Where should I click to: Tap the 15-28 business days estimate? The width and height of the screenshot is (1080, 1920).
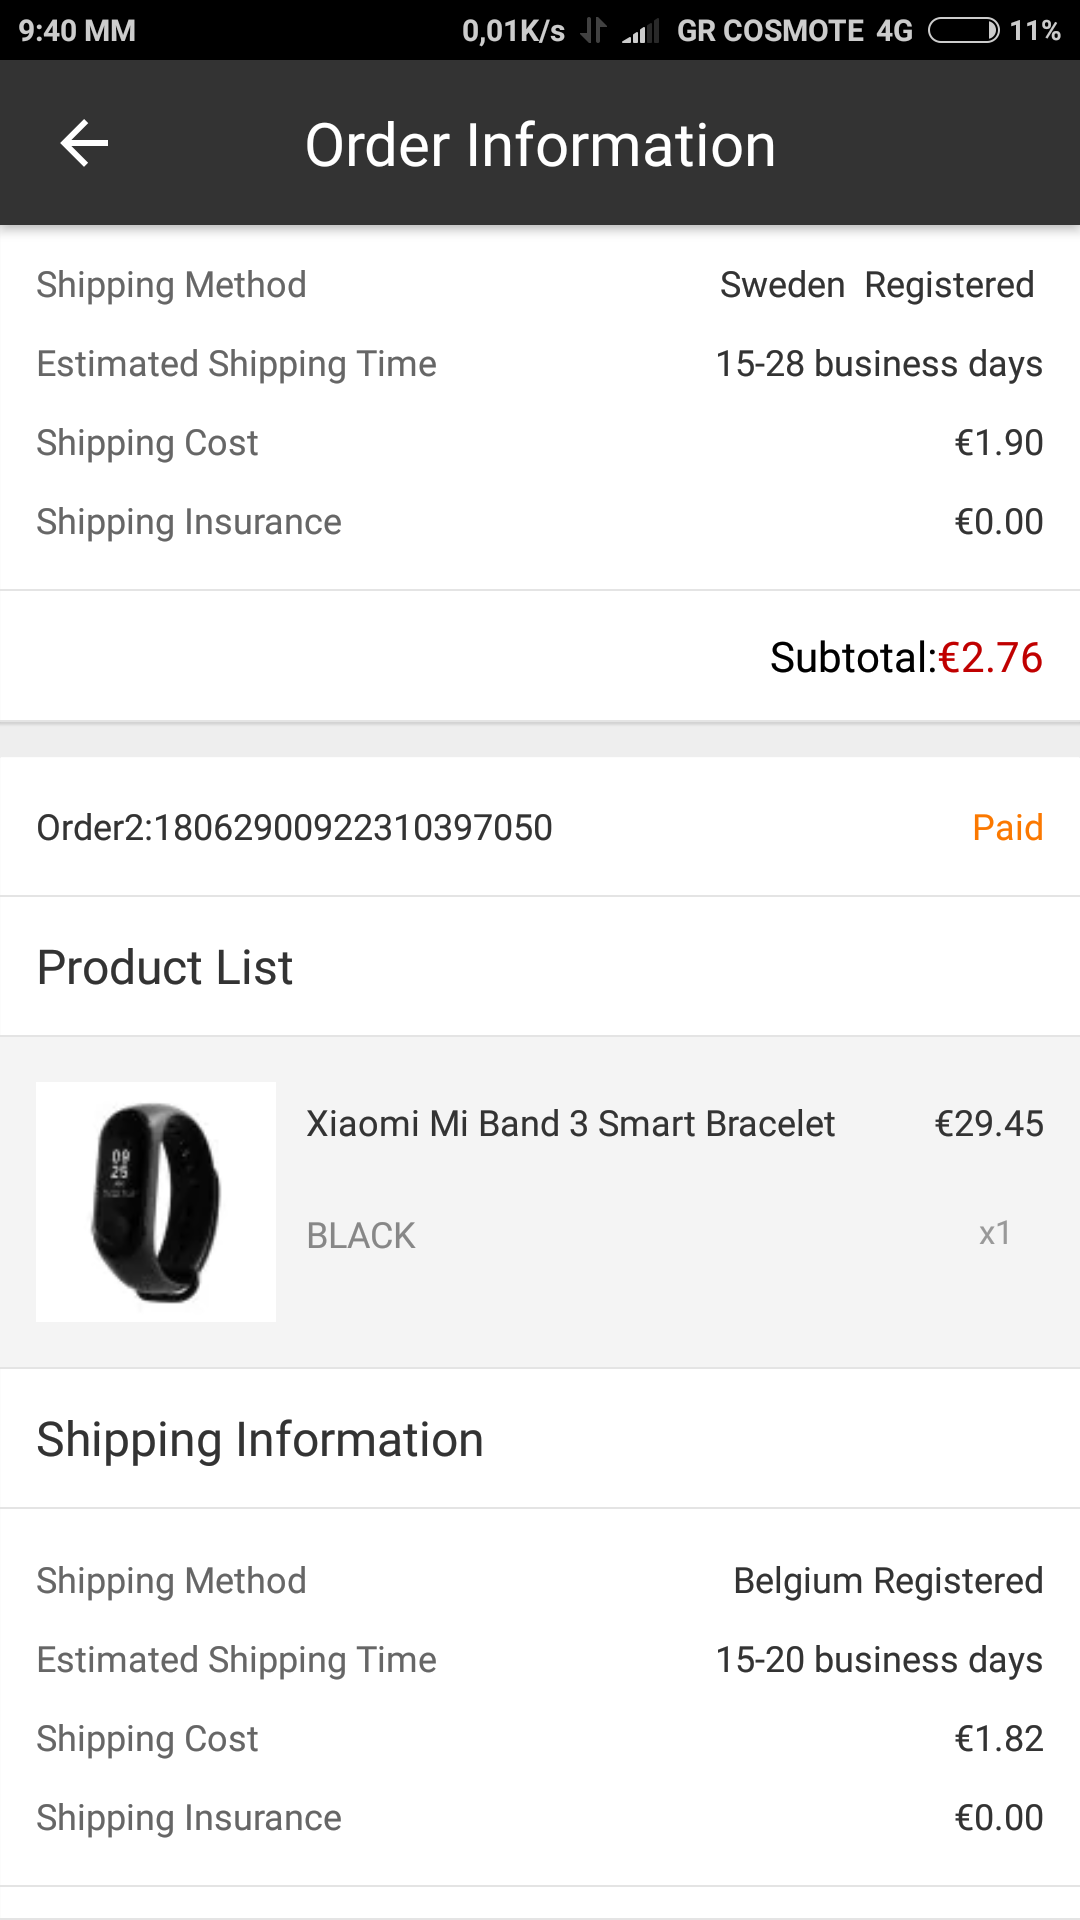[879, 364]
